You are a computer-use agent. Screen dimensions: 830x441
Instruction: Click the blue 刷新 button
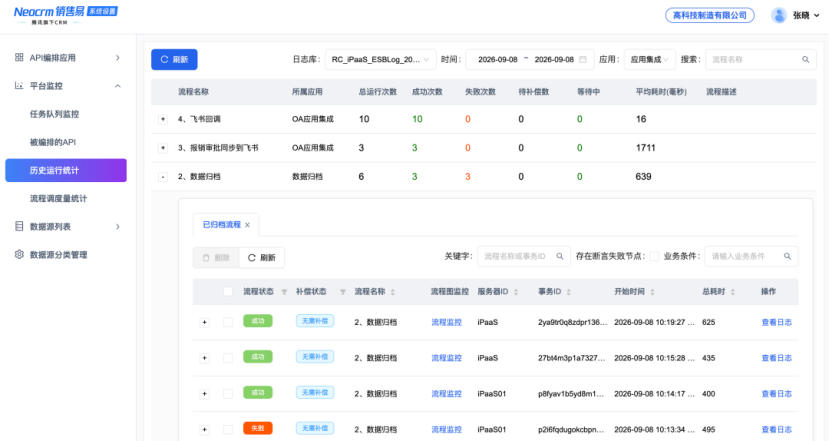[x=174, y=59]
